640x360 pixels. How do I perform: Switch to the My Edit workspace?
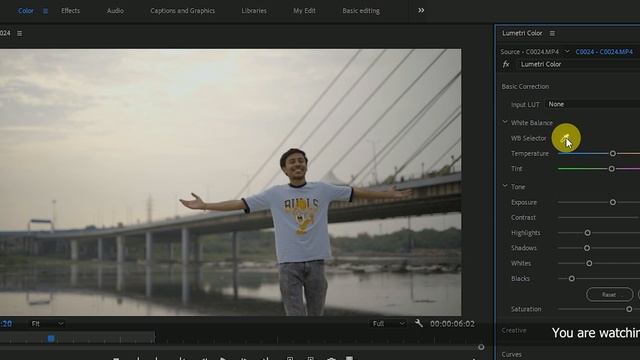coord(304,11)
